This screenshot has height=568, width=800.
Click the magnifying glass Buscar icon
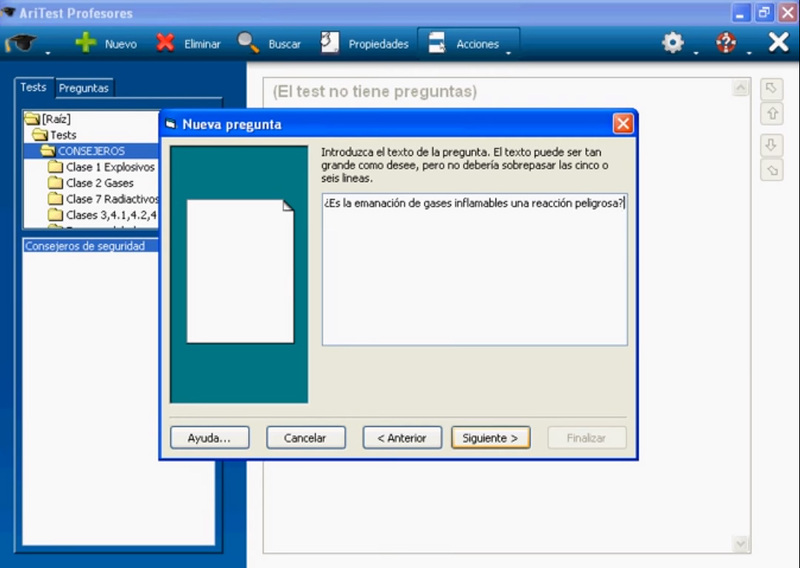(x=248, y=43)
